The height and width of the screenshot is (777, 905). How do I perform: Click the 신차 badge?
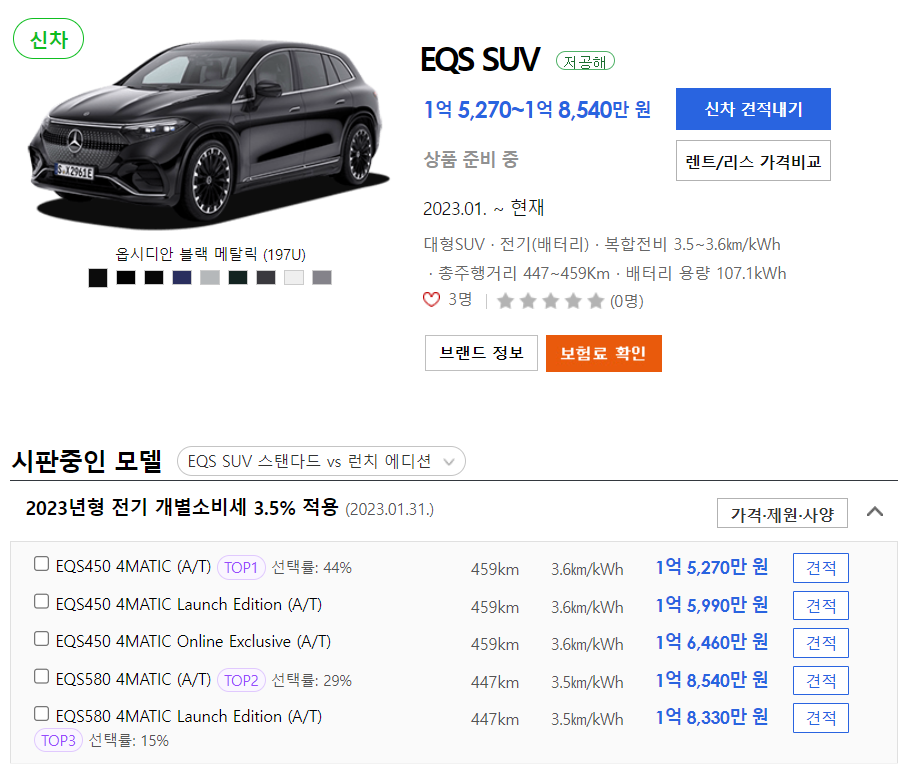tap(48, 39)
